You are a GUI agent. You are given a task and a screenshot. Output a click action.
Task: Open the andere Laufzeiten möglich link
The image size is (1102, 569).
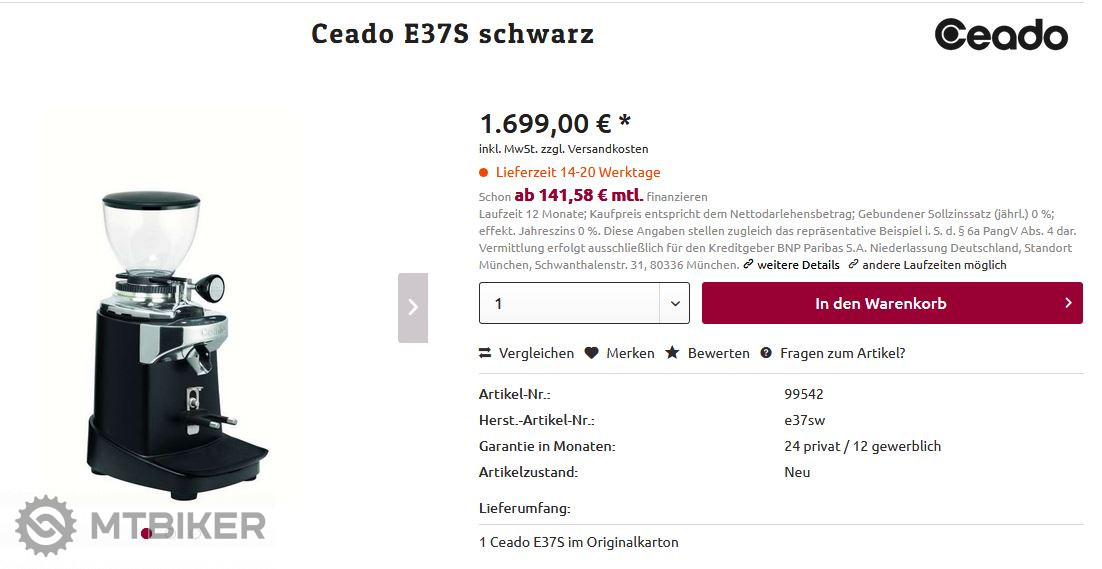point(933,265)
